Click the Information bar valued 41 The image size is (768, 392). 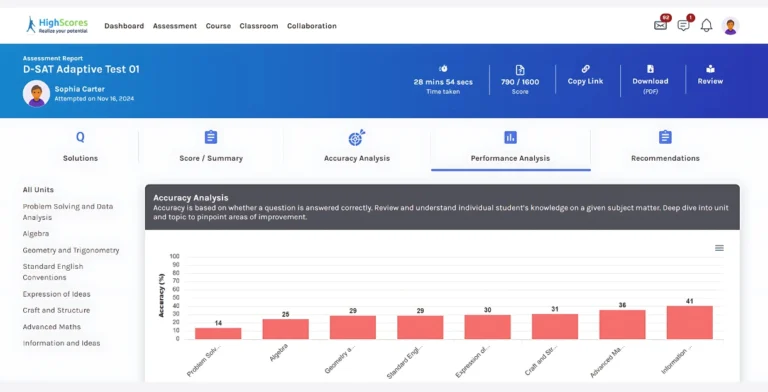point(690,322)
